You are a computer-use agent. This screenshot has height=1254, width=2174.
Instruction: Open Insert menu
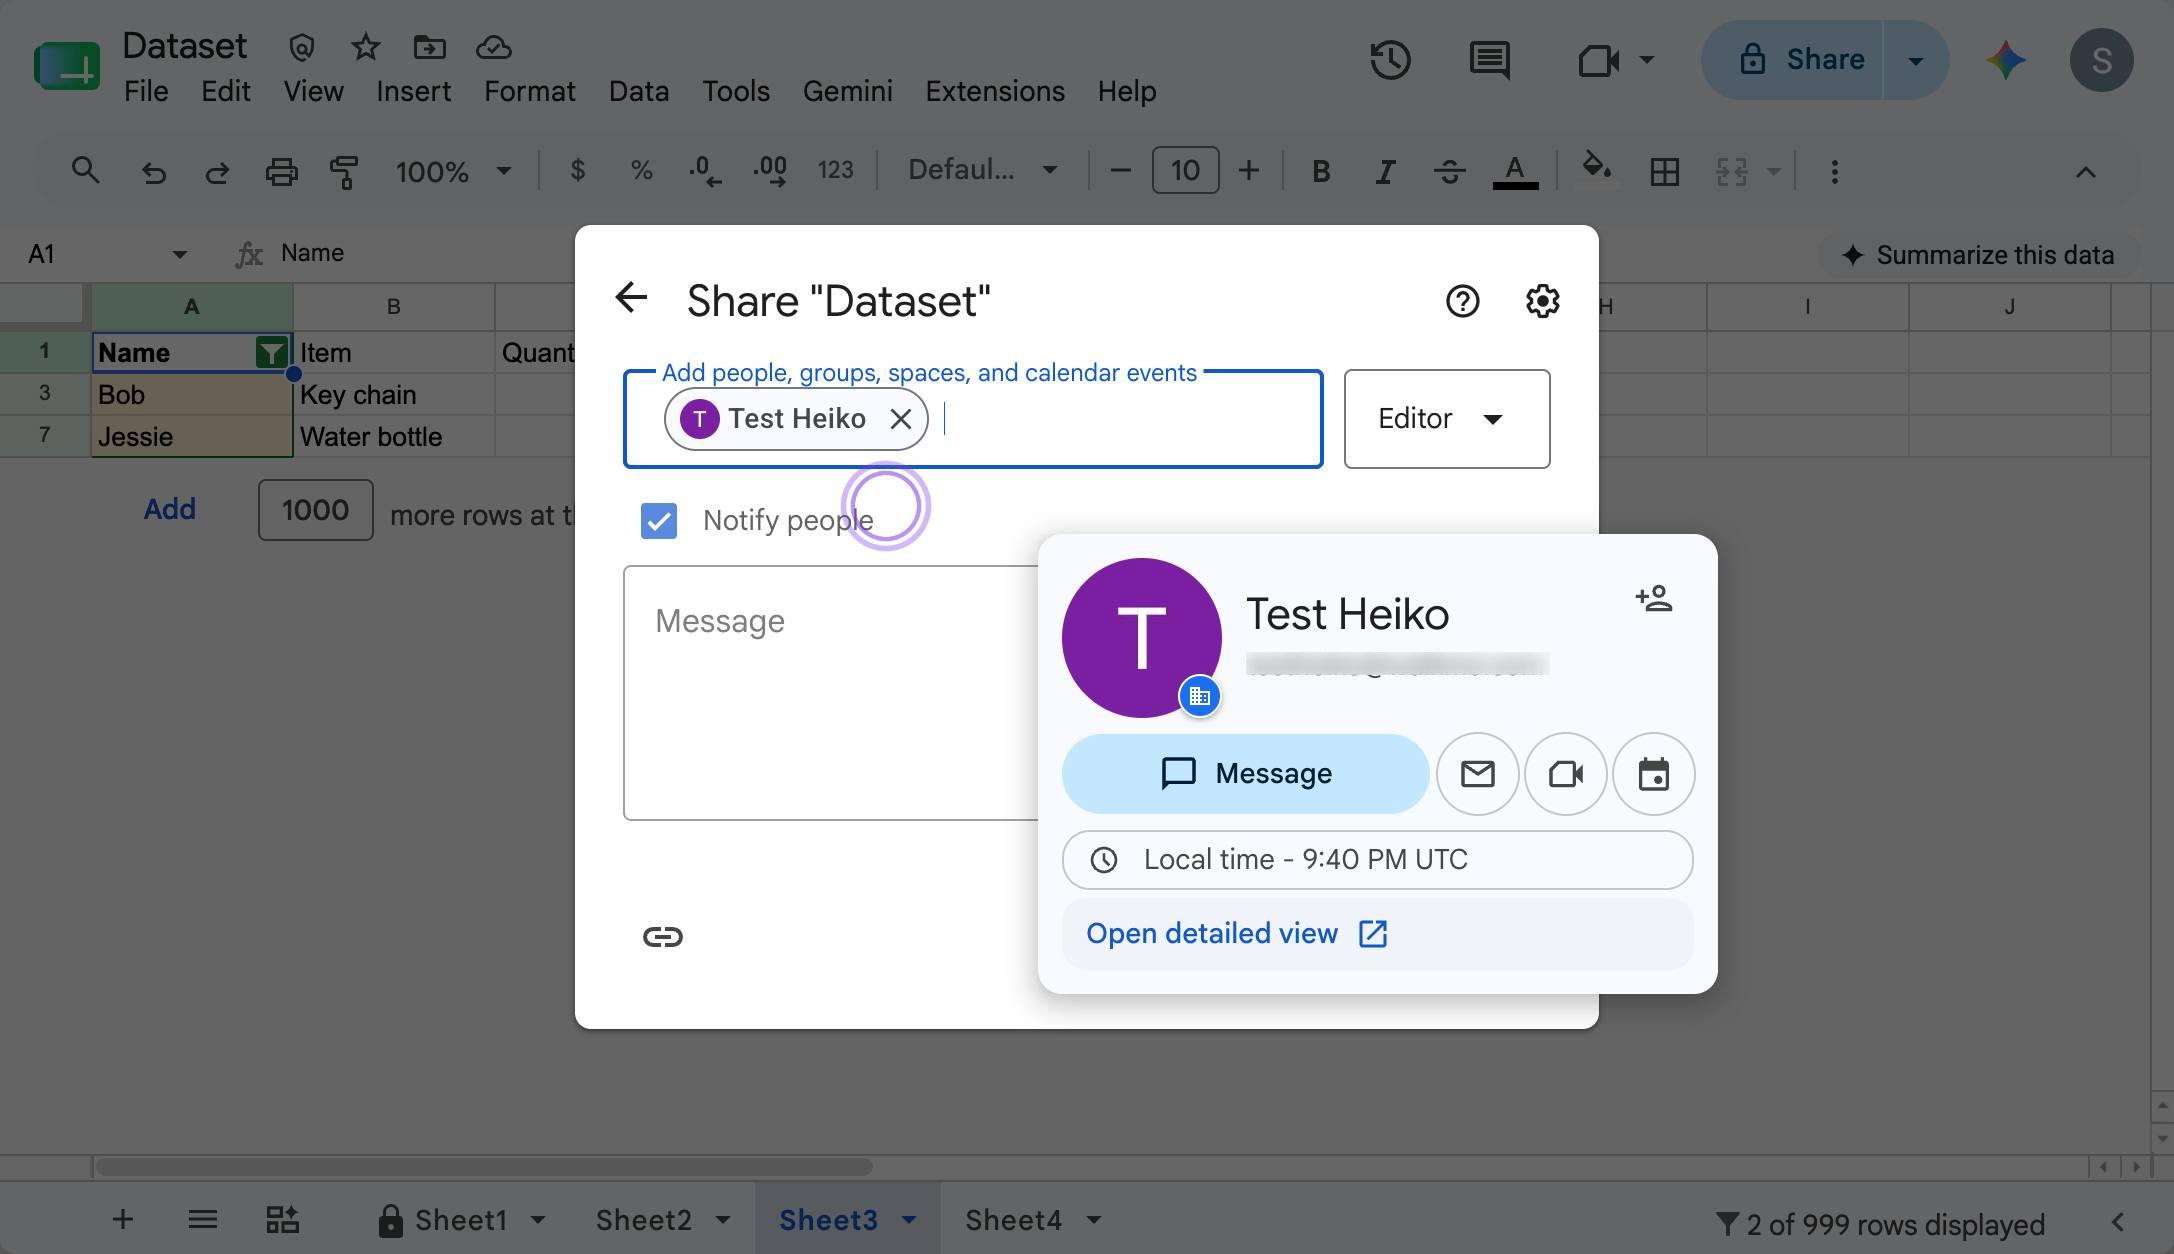point(413,91)
